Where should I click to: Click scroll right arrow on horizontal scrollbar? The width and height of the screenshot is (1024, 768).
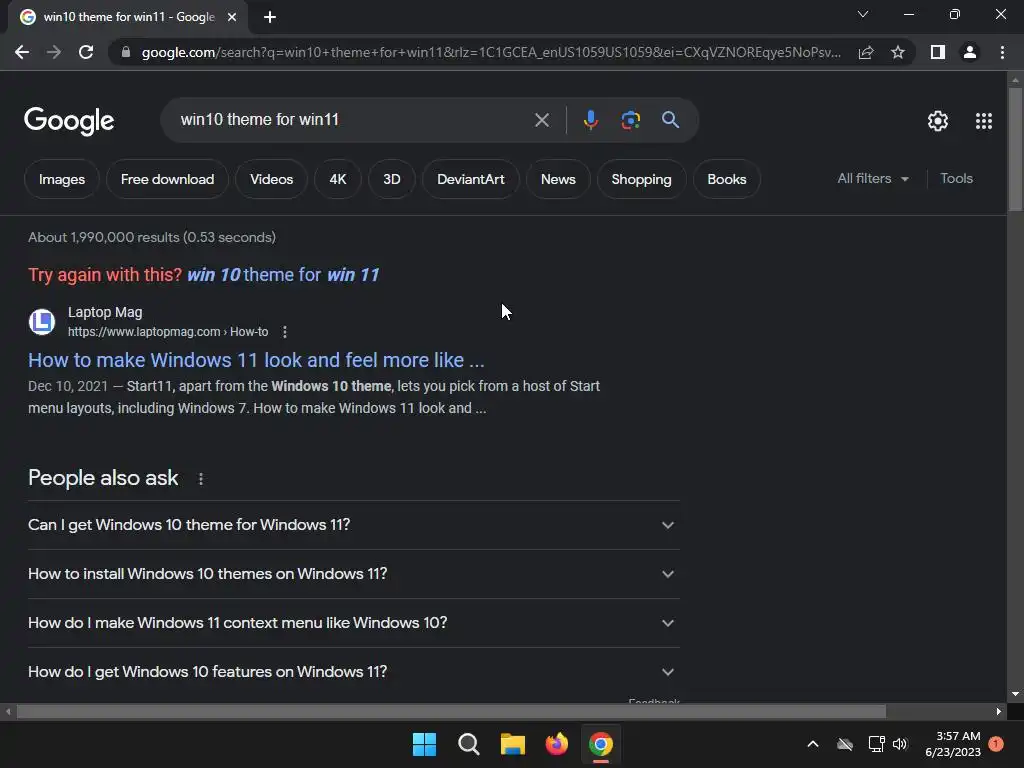point(999,711)
